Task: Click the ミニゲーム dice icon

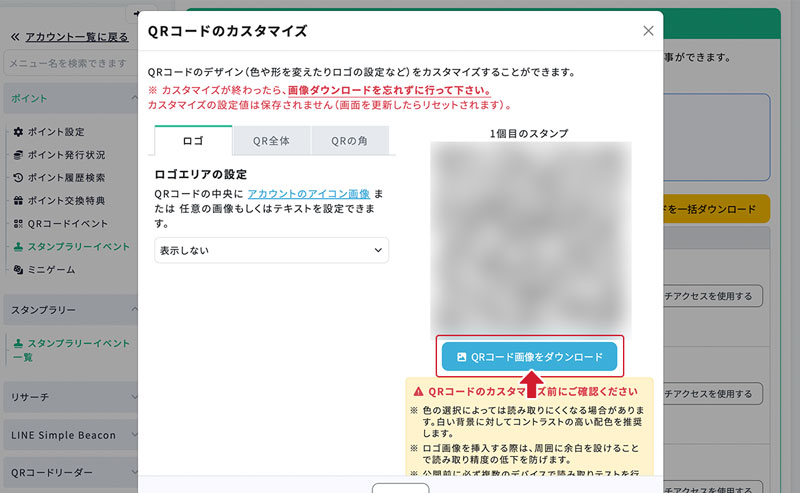Action: click(x=18, y=270)
